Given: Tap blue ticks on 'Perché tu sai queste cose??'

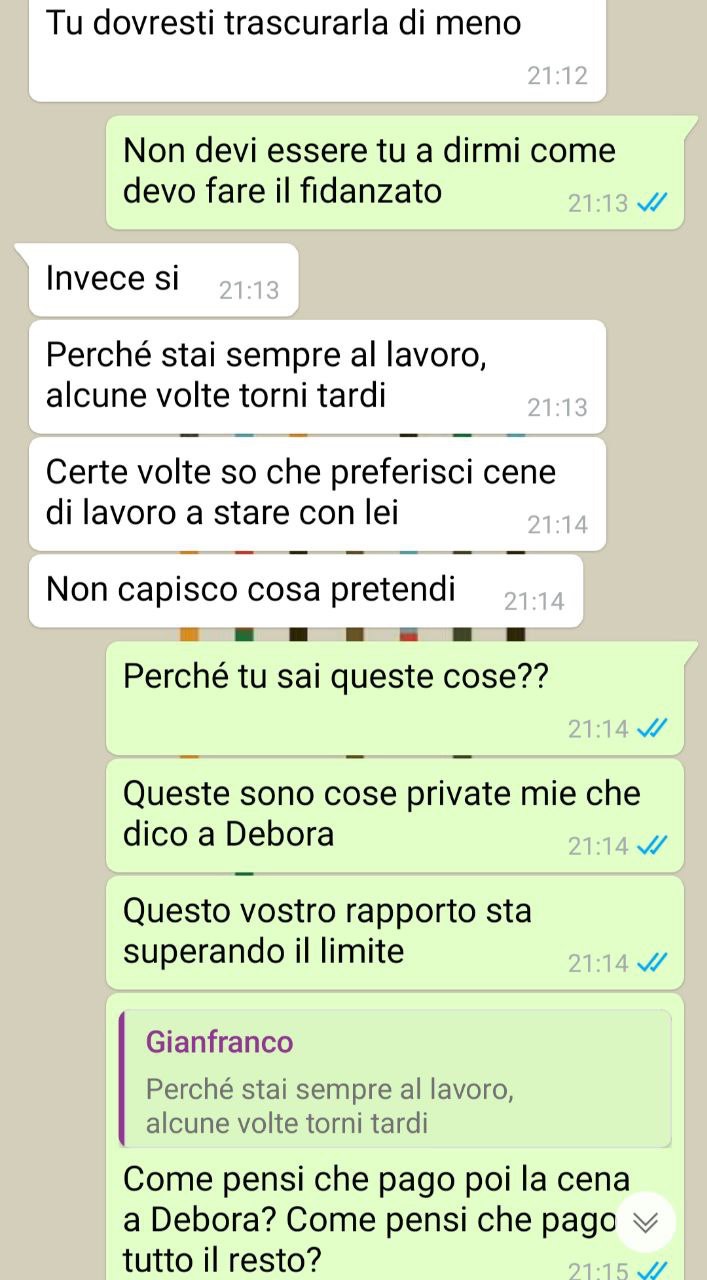Looking at the screenshot, I should 653,729.
